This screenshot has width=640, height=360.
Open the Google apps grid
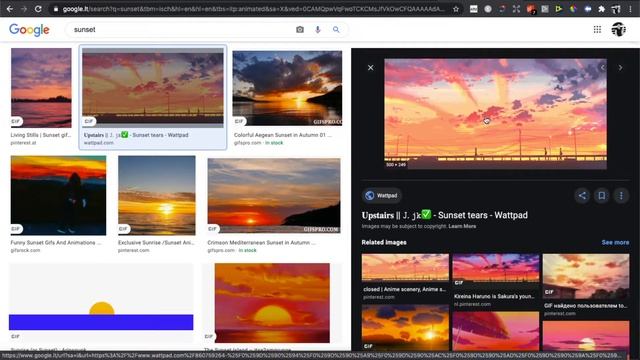[597, 29]
